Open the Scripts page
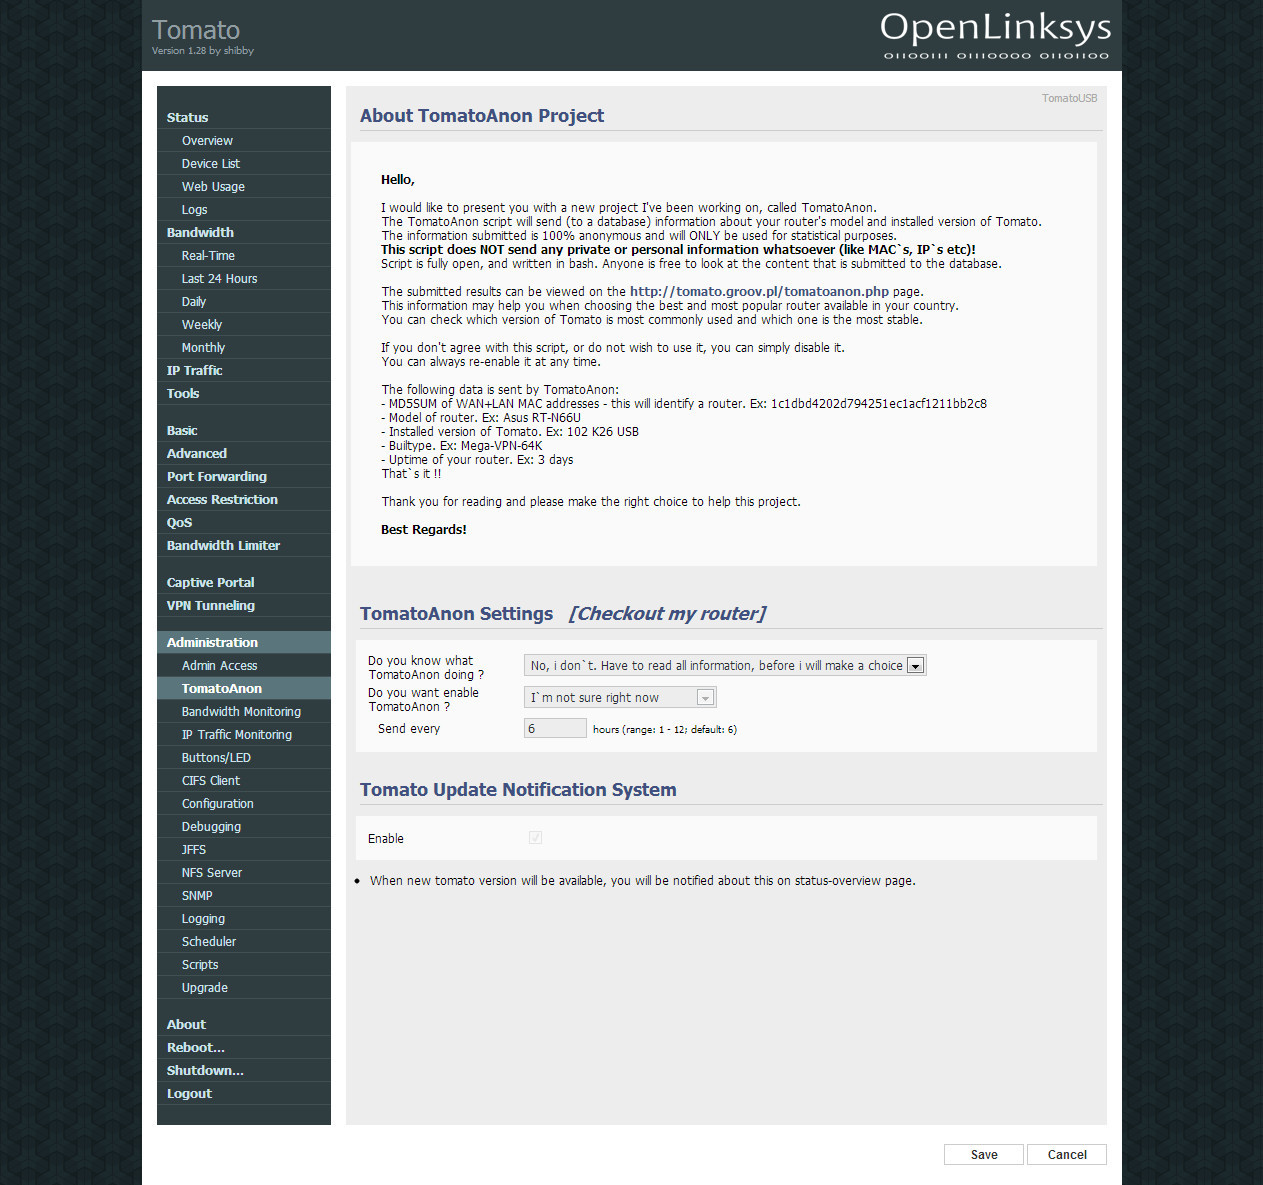 point(243,965)
